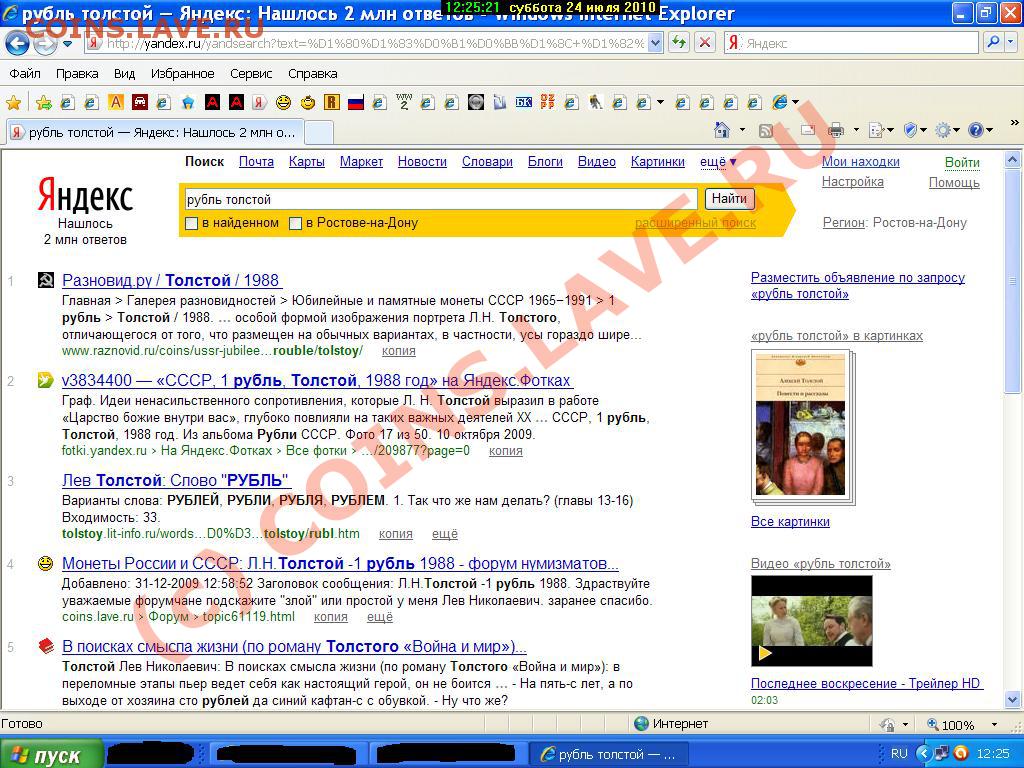Open the Правка menu
Viewport: 1024px width, 768px height.
(x=77, y=74)
